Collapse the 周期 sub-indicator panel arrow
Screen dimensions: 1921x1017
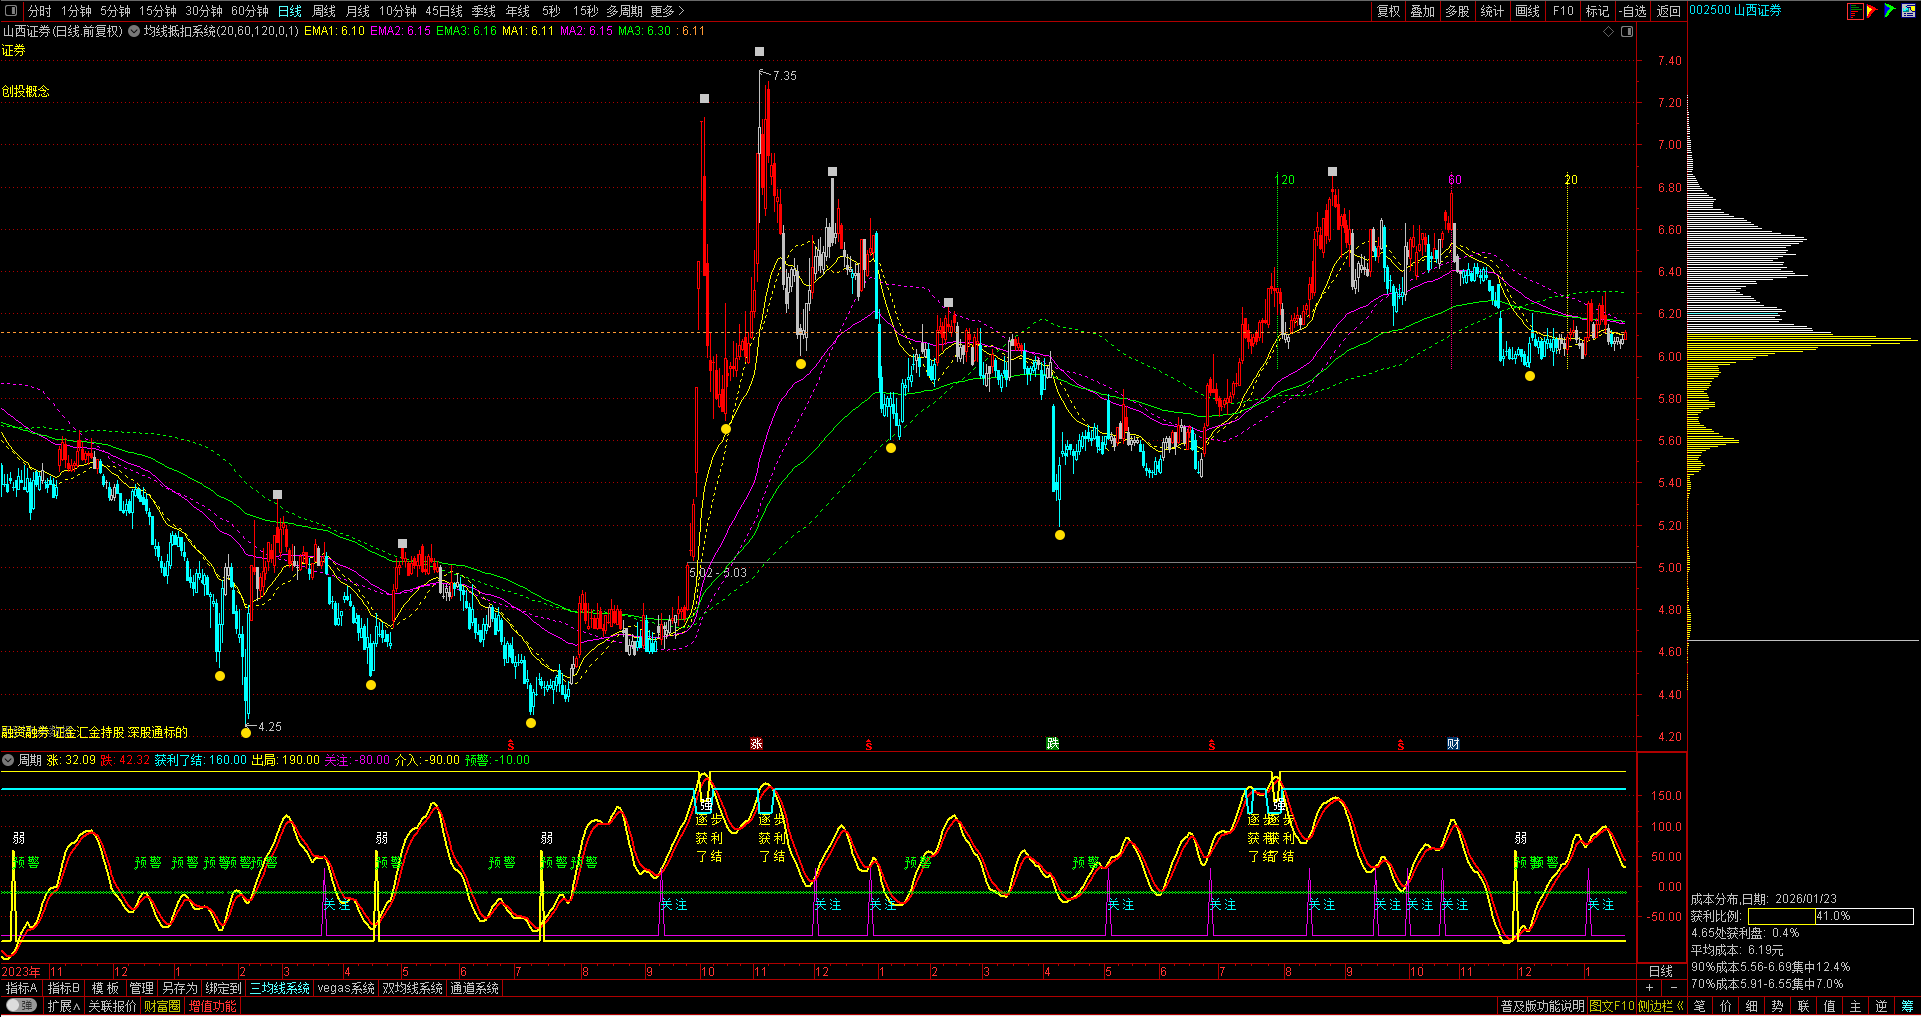[9, 760]
